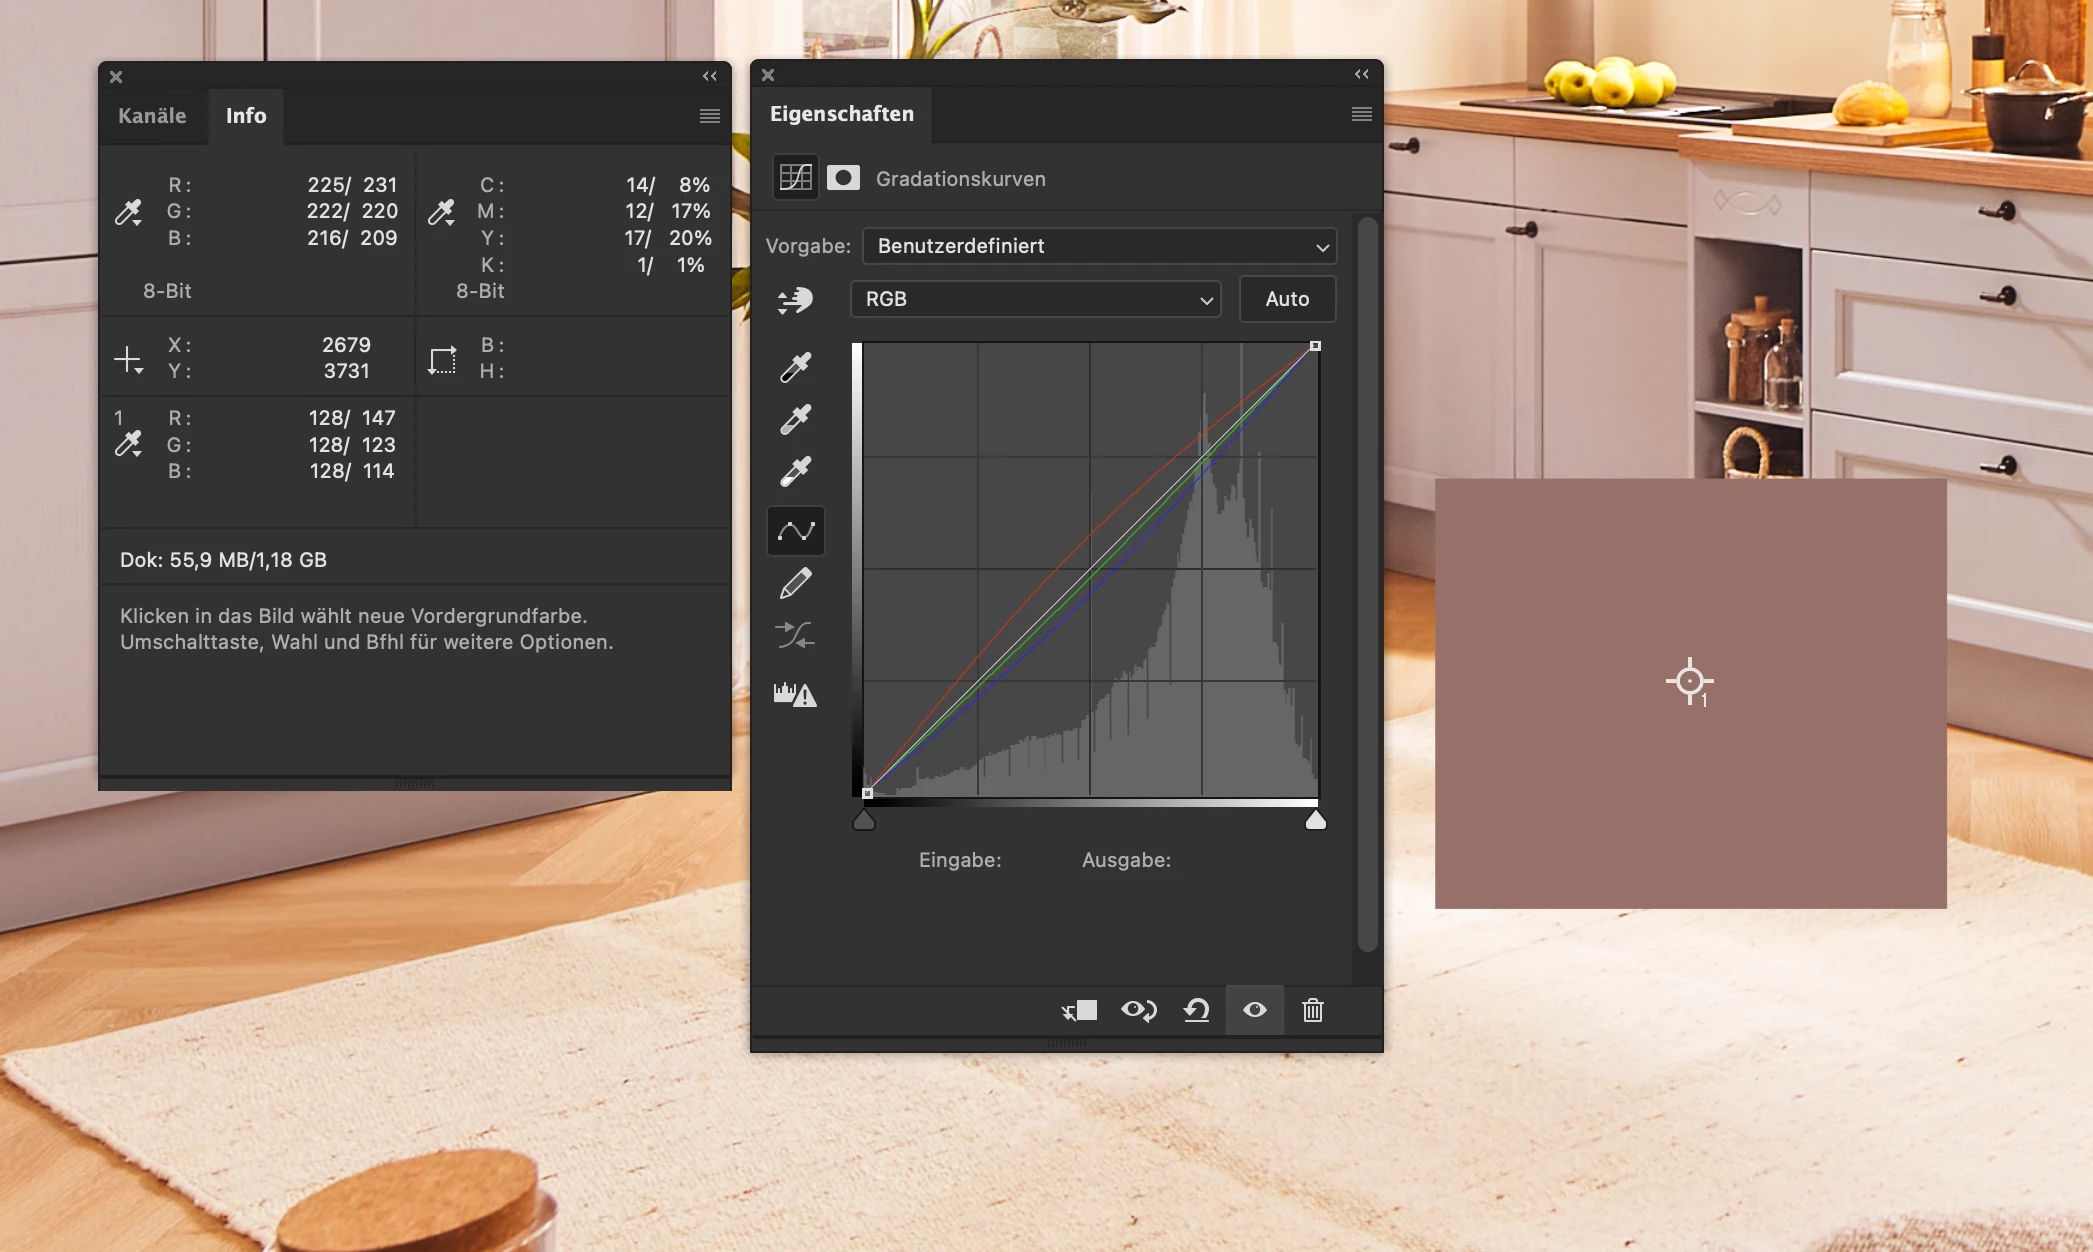This screenshot has width=2093, height=1252.
Task: Click the smooth curve values icon
Action: click(x=795, y=635)
